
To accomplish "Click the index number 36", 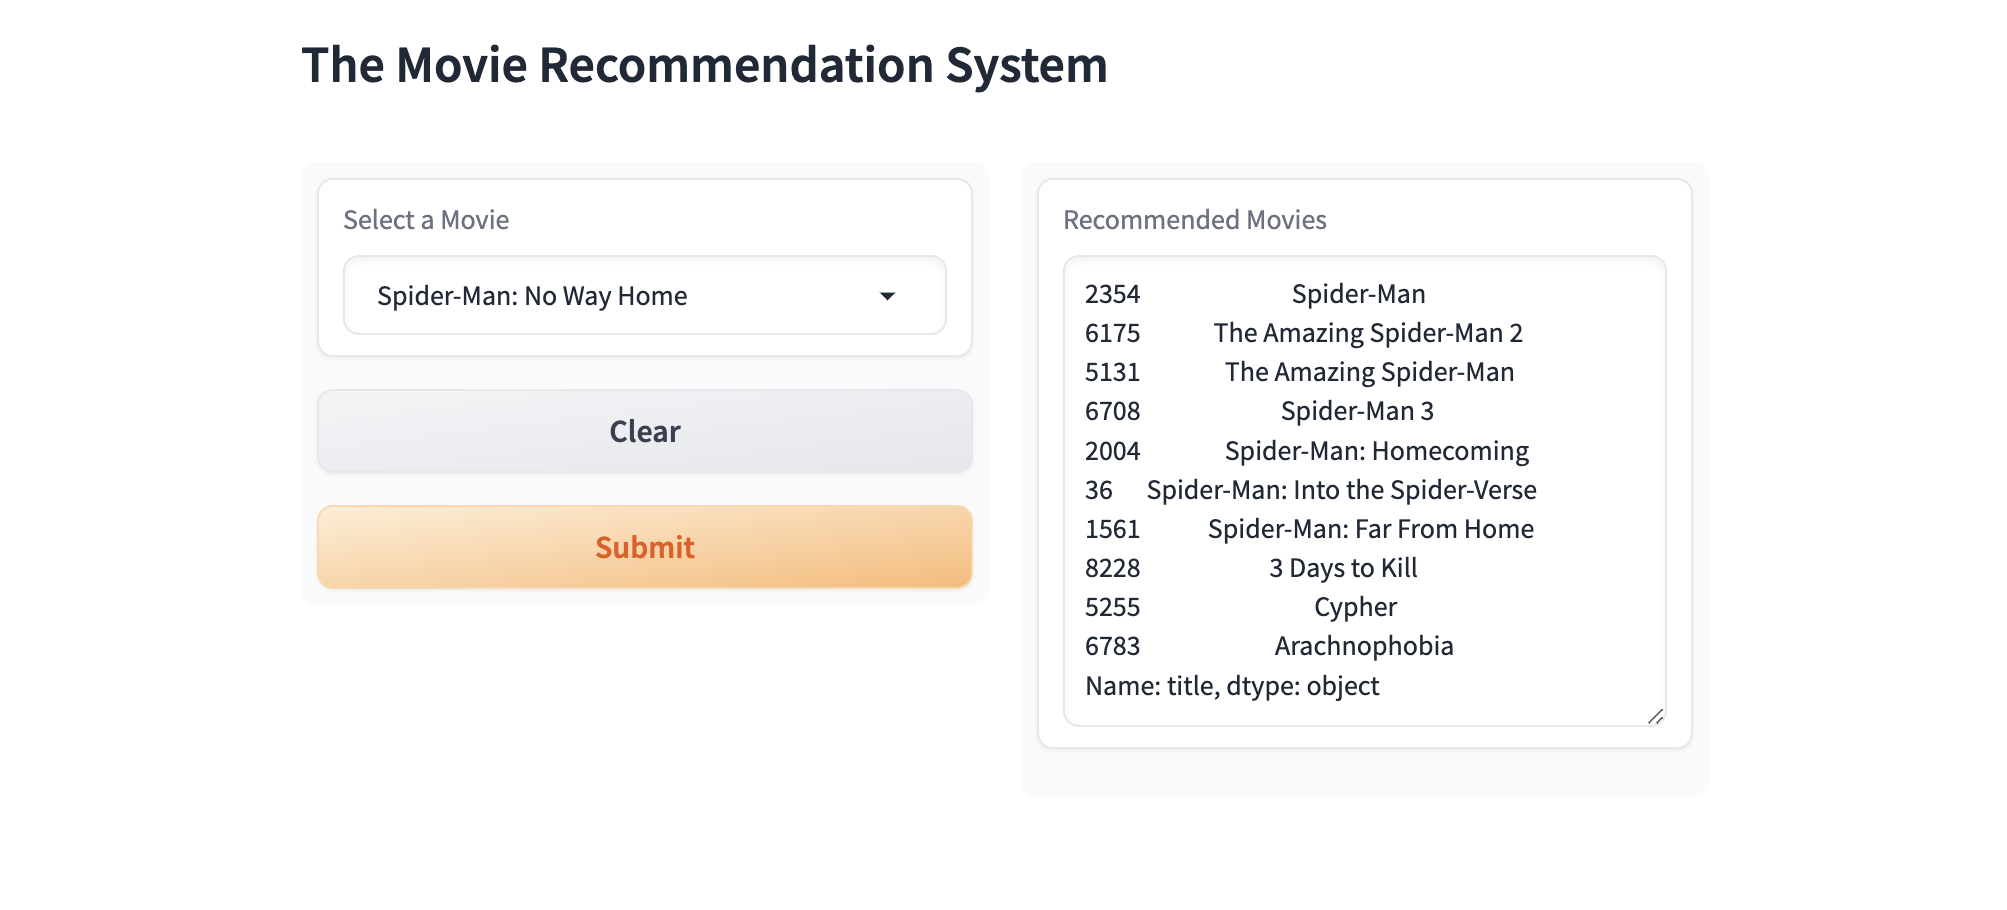I will tap(1098, 490).
